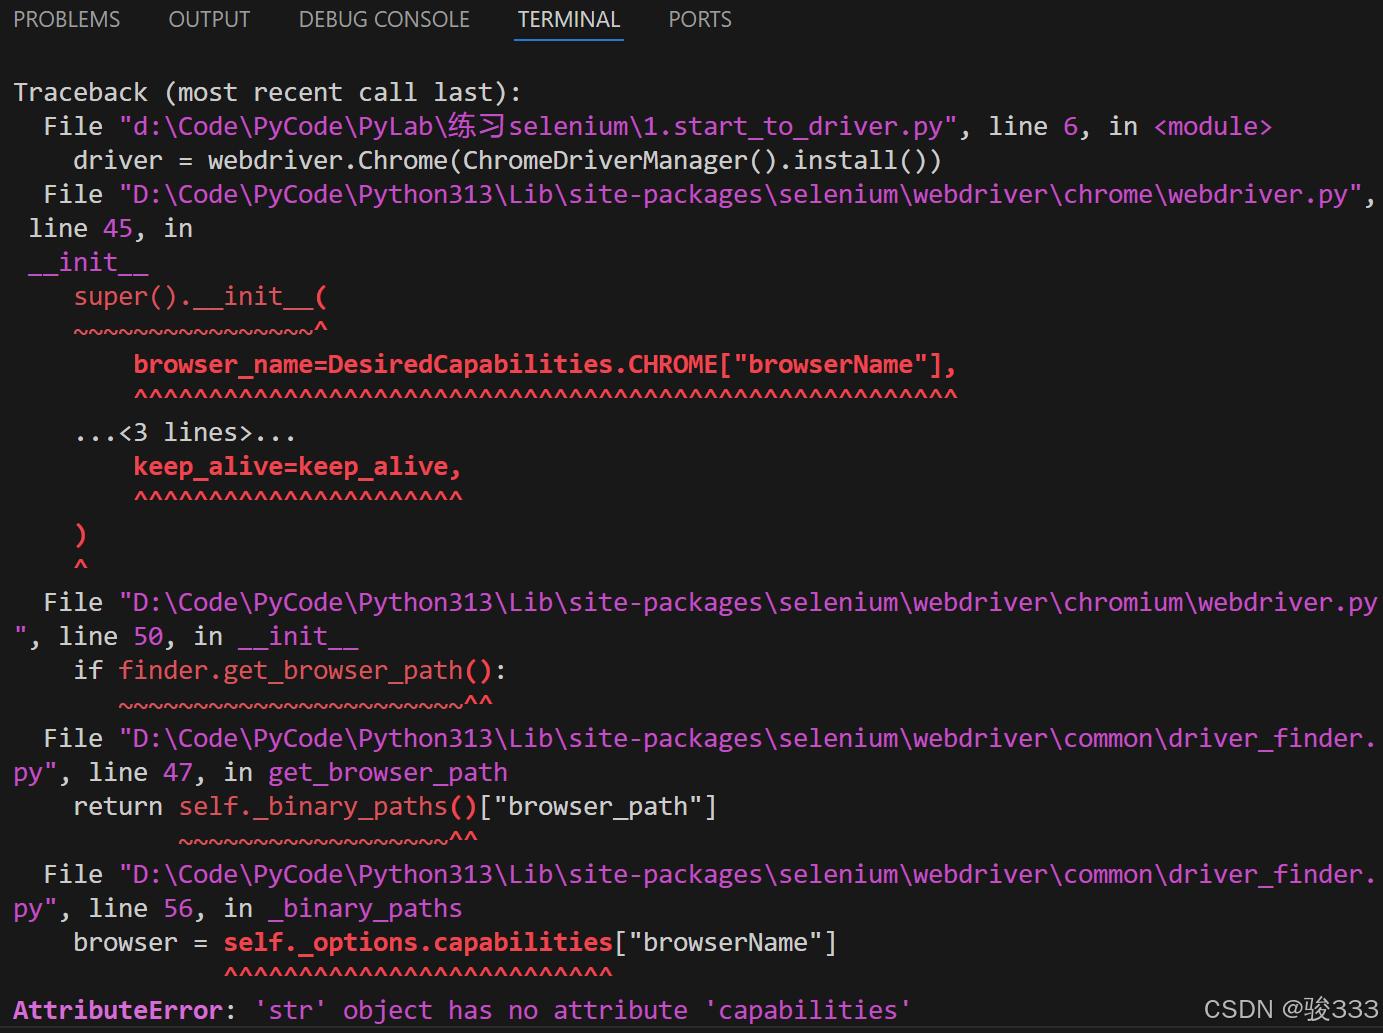This screenshot has width=1383, height=1033.
Task: Click the DesiredCapabilities.CHROME highlighted line
Action: coord(545,363)
